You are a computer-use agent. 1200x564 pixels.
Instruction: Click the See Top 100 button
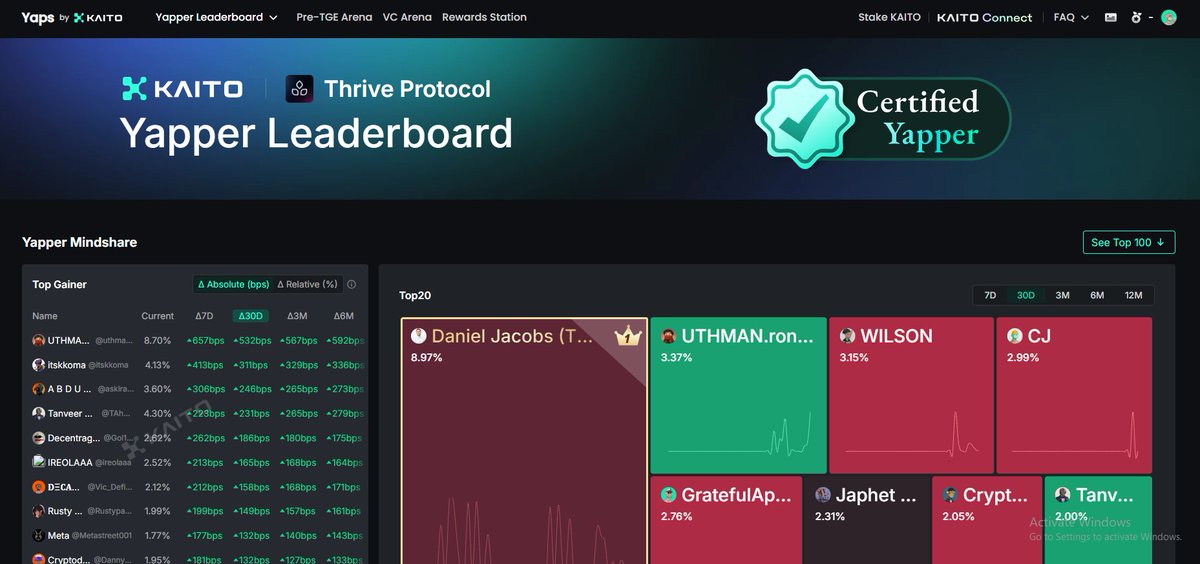[1129, 242]
